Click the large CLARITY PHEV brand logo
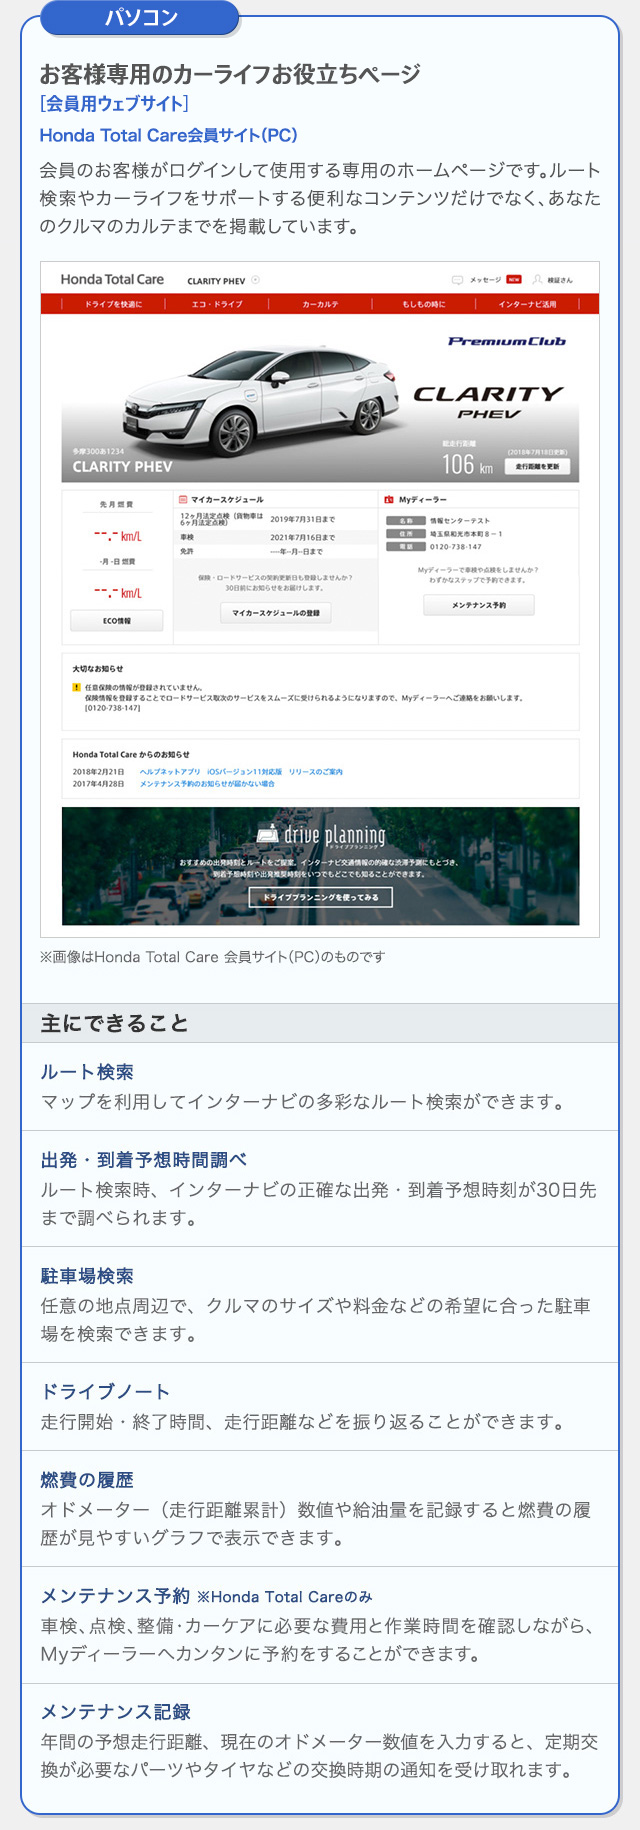The image size is (640, 1830). [488, 402]
